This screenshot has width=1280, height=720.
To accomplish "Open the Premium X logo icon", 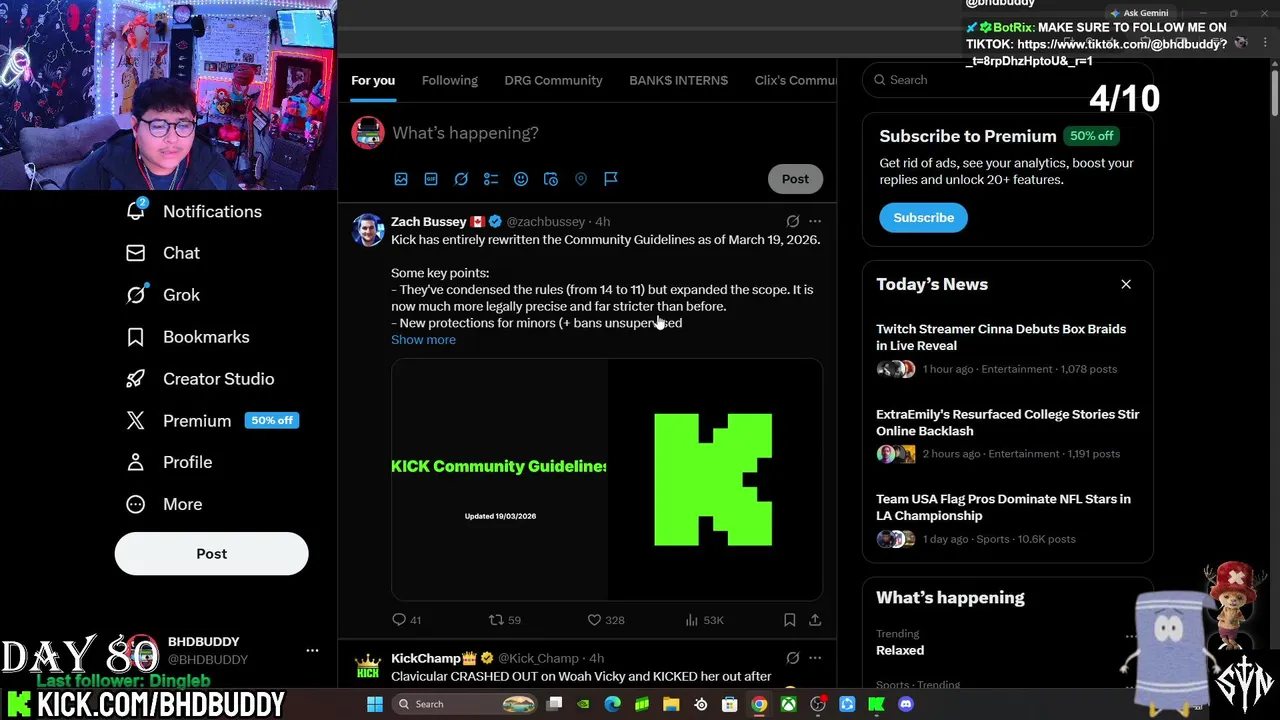I will click(x=136, y=421).
